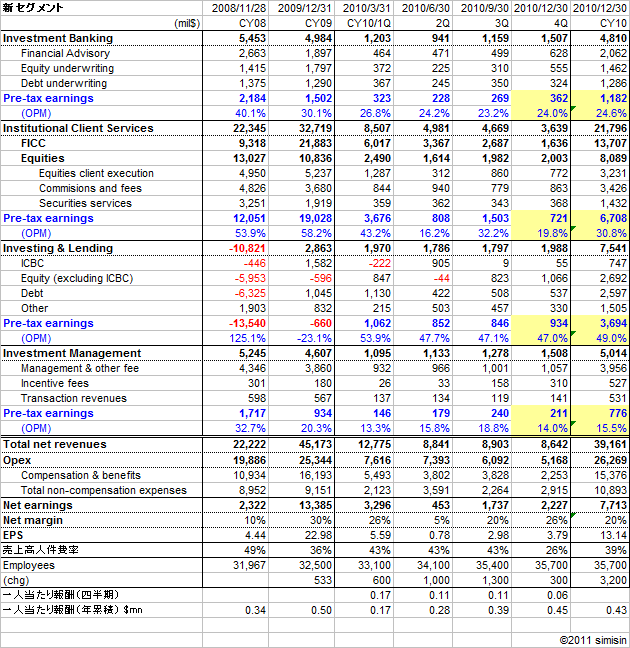The width and height of the screenshot is (630, 648).
Task: Click the 22.98 EPS value
Action: pos(318,535)
